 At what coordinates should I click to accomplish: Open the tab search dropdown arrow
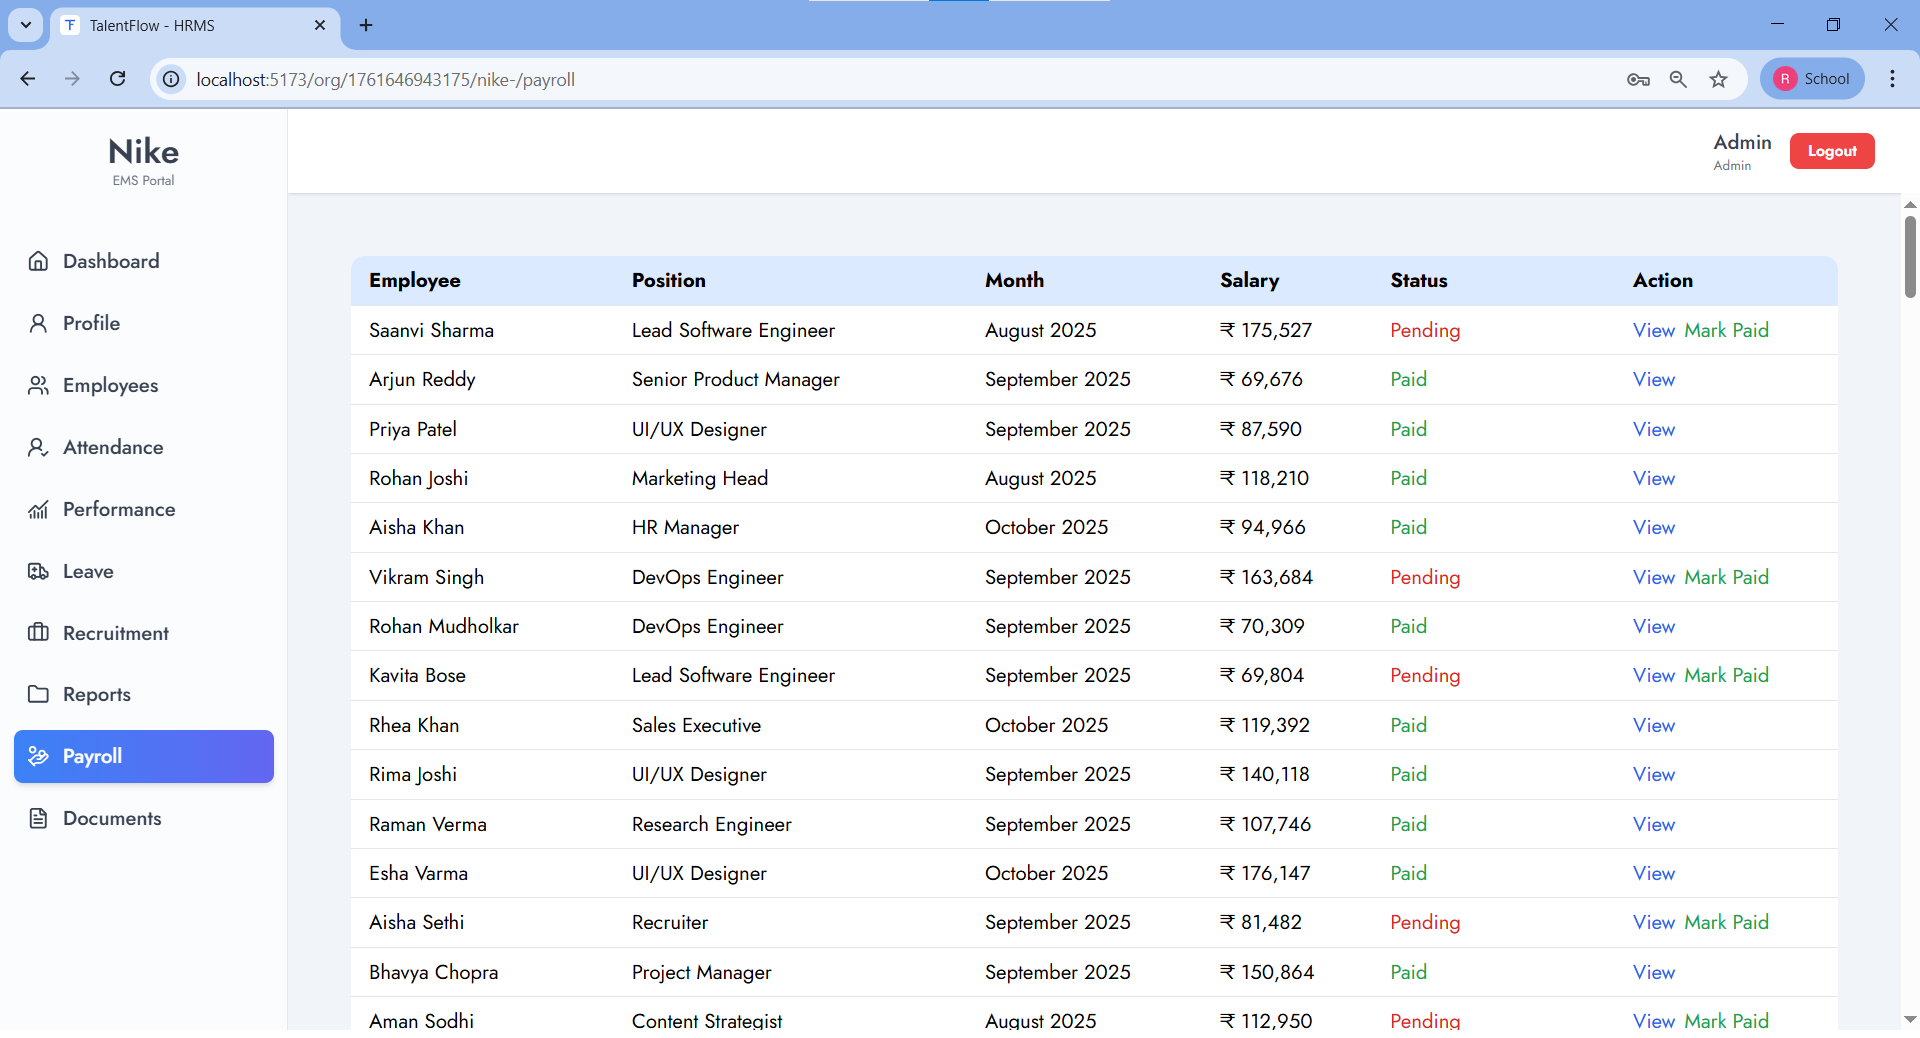point(26,25)
